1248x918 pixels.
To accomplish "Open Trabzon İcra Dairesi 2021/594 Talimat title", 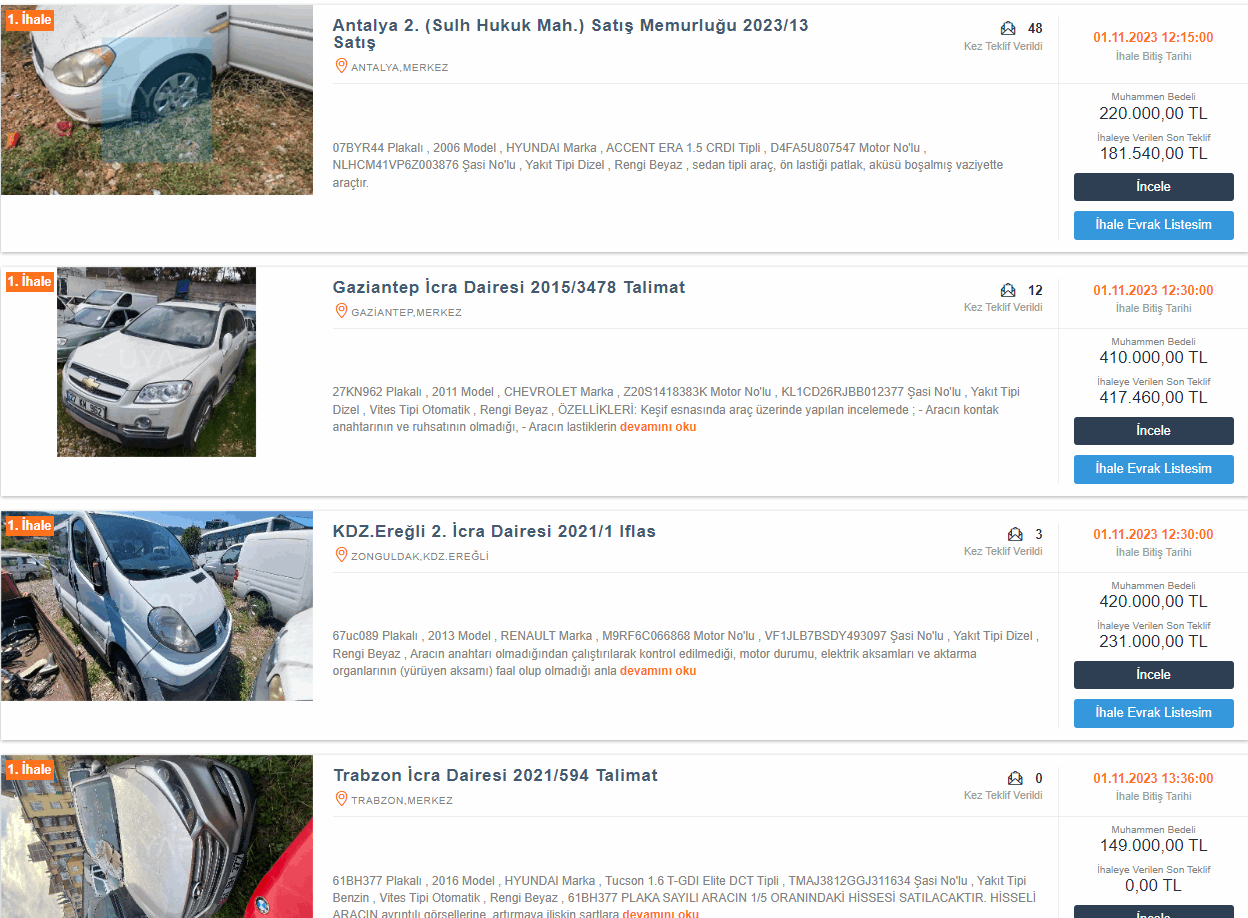I will tap(495, 775).
